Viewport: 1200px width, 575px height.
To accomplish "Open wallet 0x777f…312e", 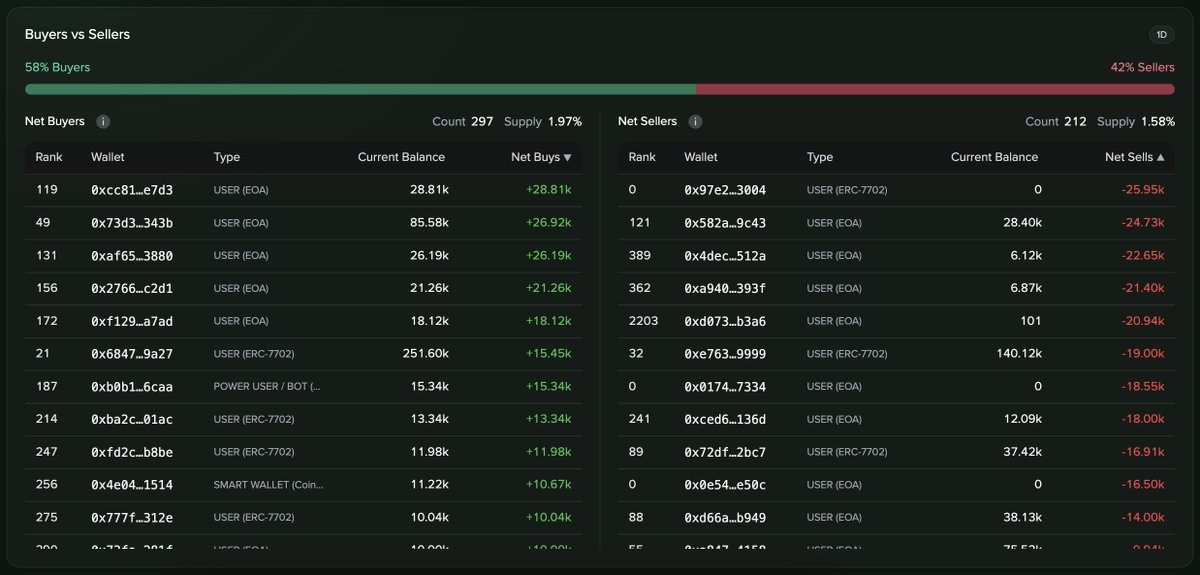I will click(x=132, y=518).
